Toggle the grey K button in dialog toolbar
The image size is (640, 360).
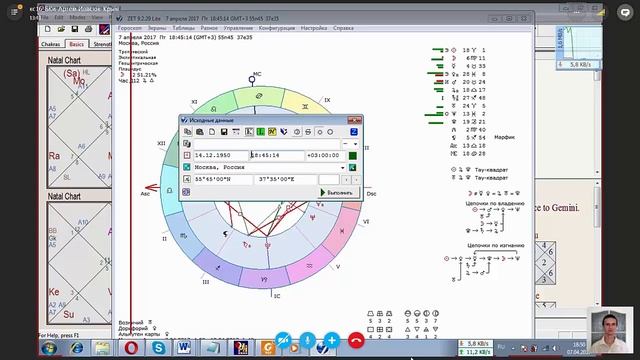coord(249,132)
